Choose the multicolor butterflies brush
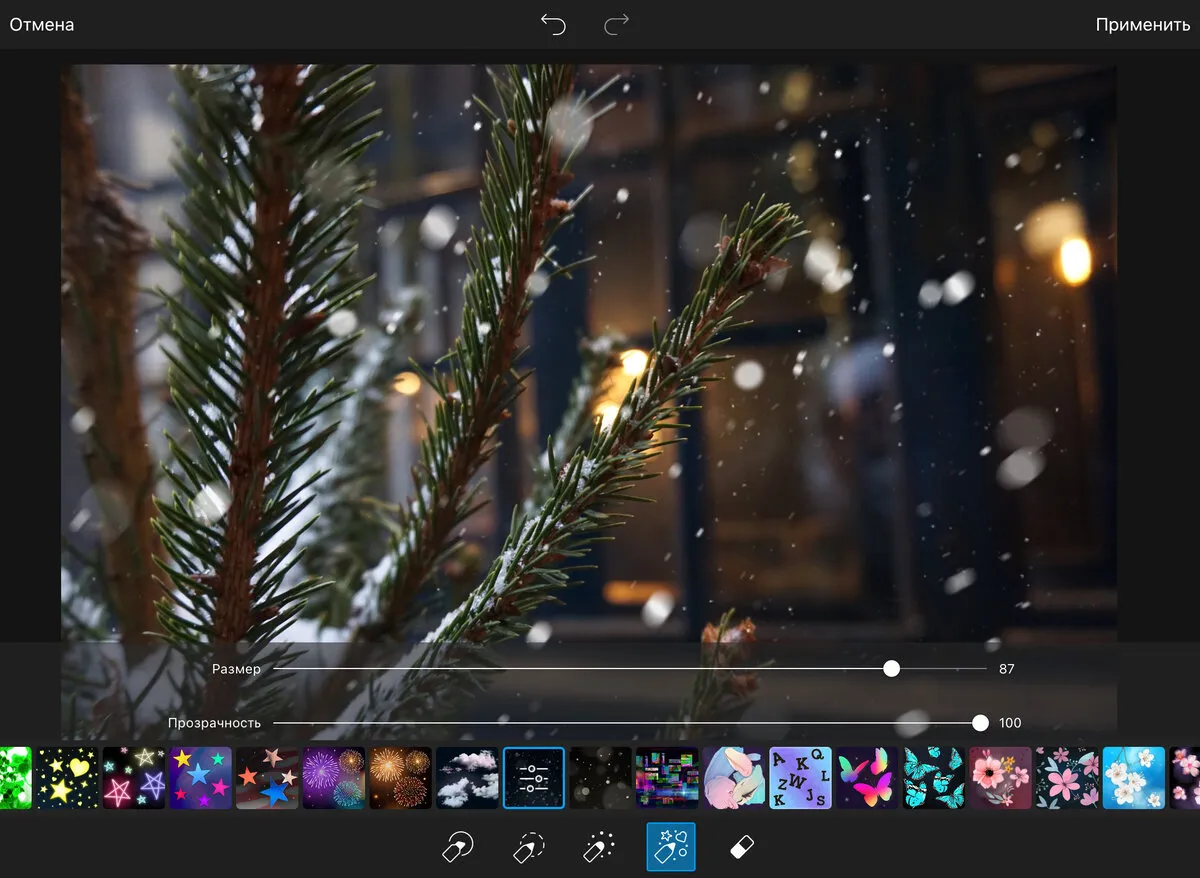1200x878 pixels. tap(867, 778)
